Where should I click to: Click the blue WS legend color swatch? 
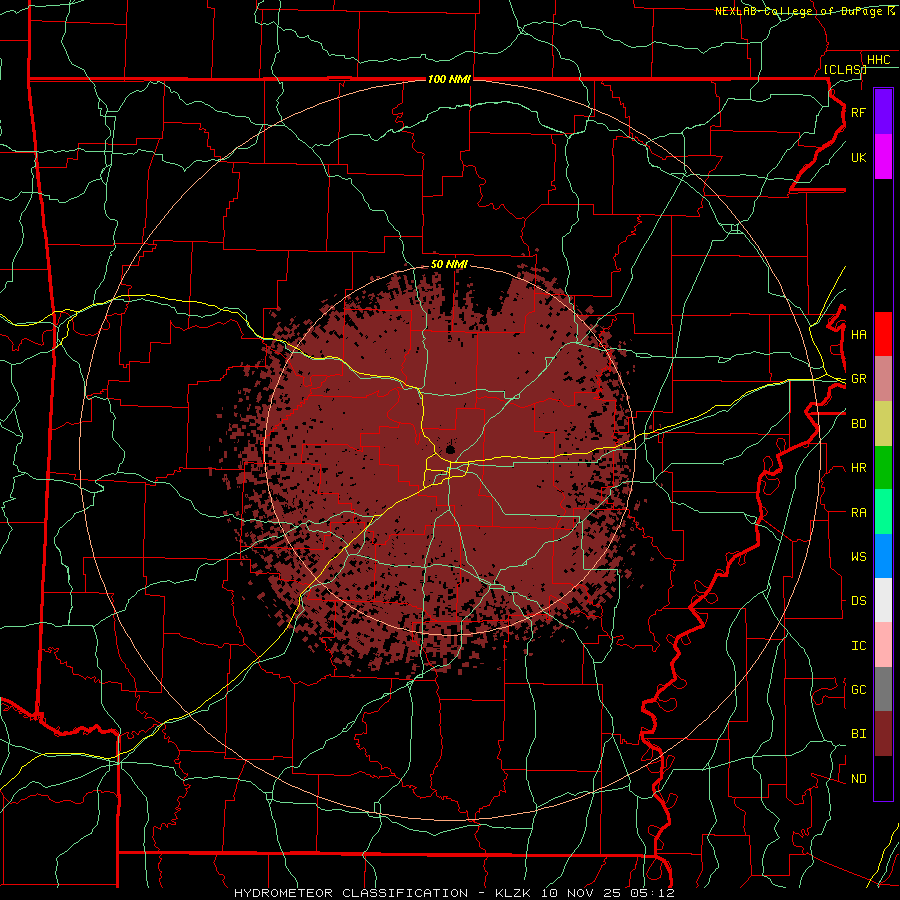click(883, 556)
